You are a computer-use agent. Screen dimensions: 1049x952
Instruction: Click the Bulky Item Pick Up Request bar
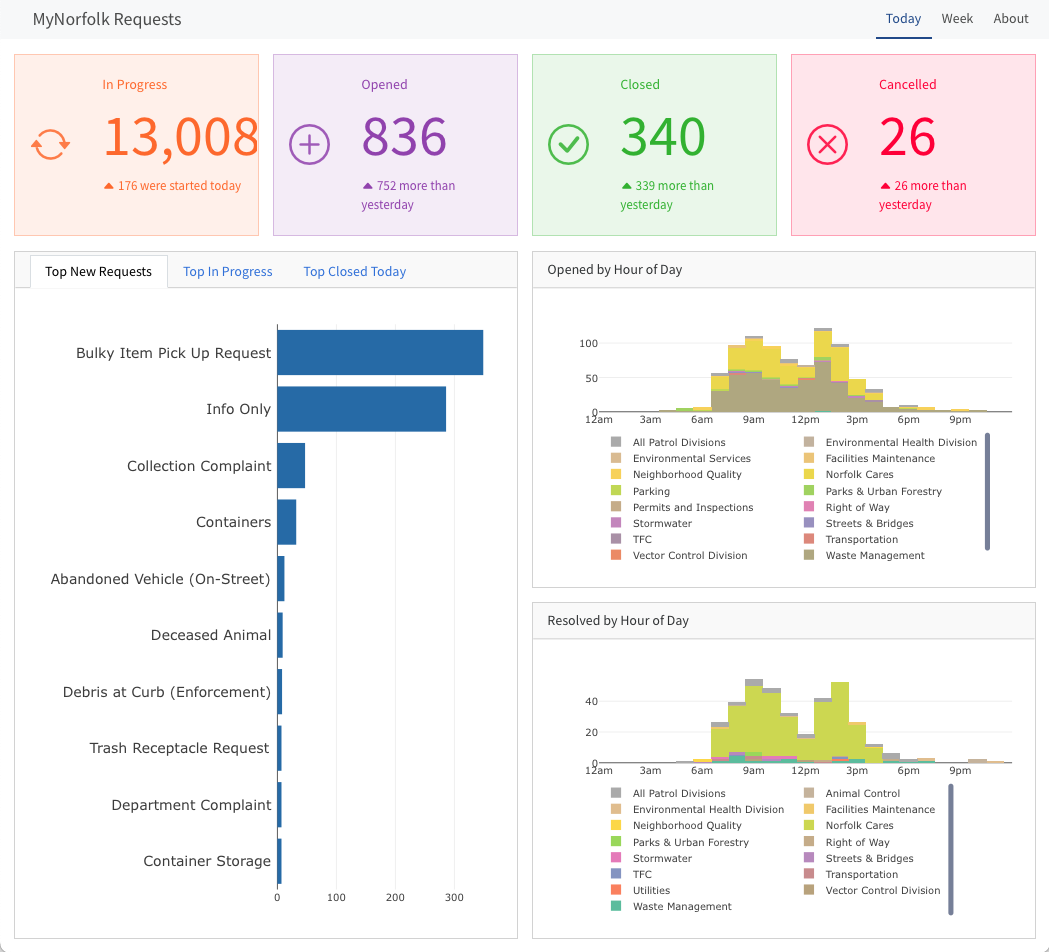[x=380, y=353]
